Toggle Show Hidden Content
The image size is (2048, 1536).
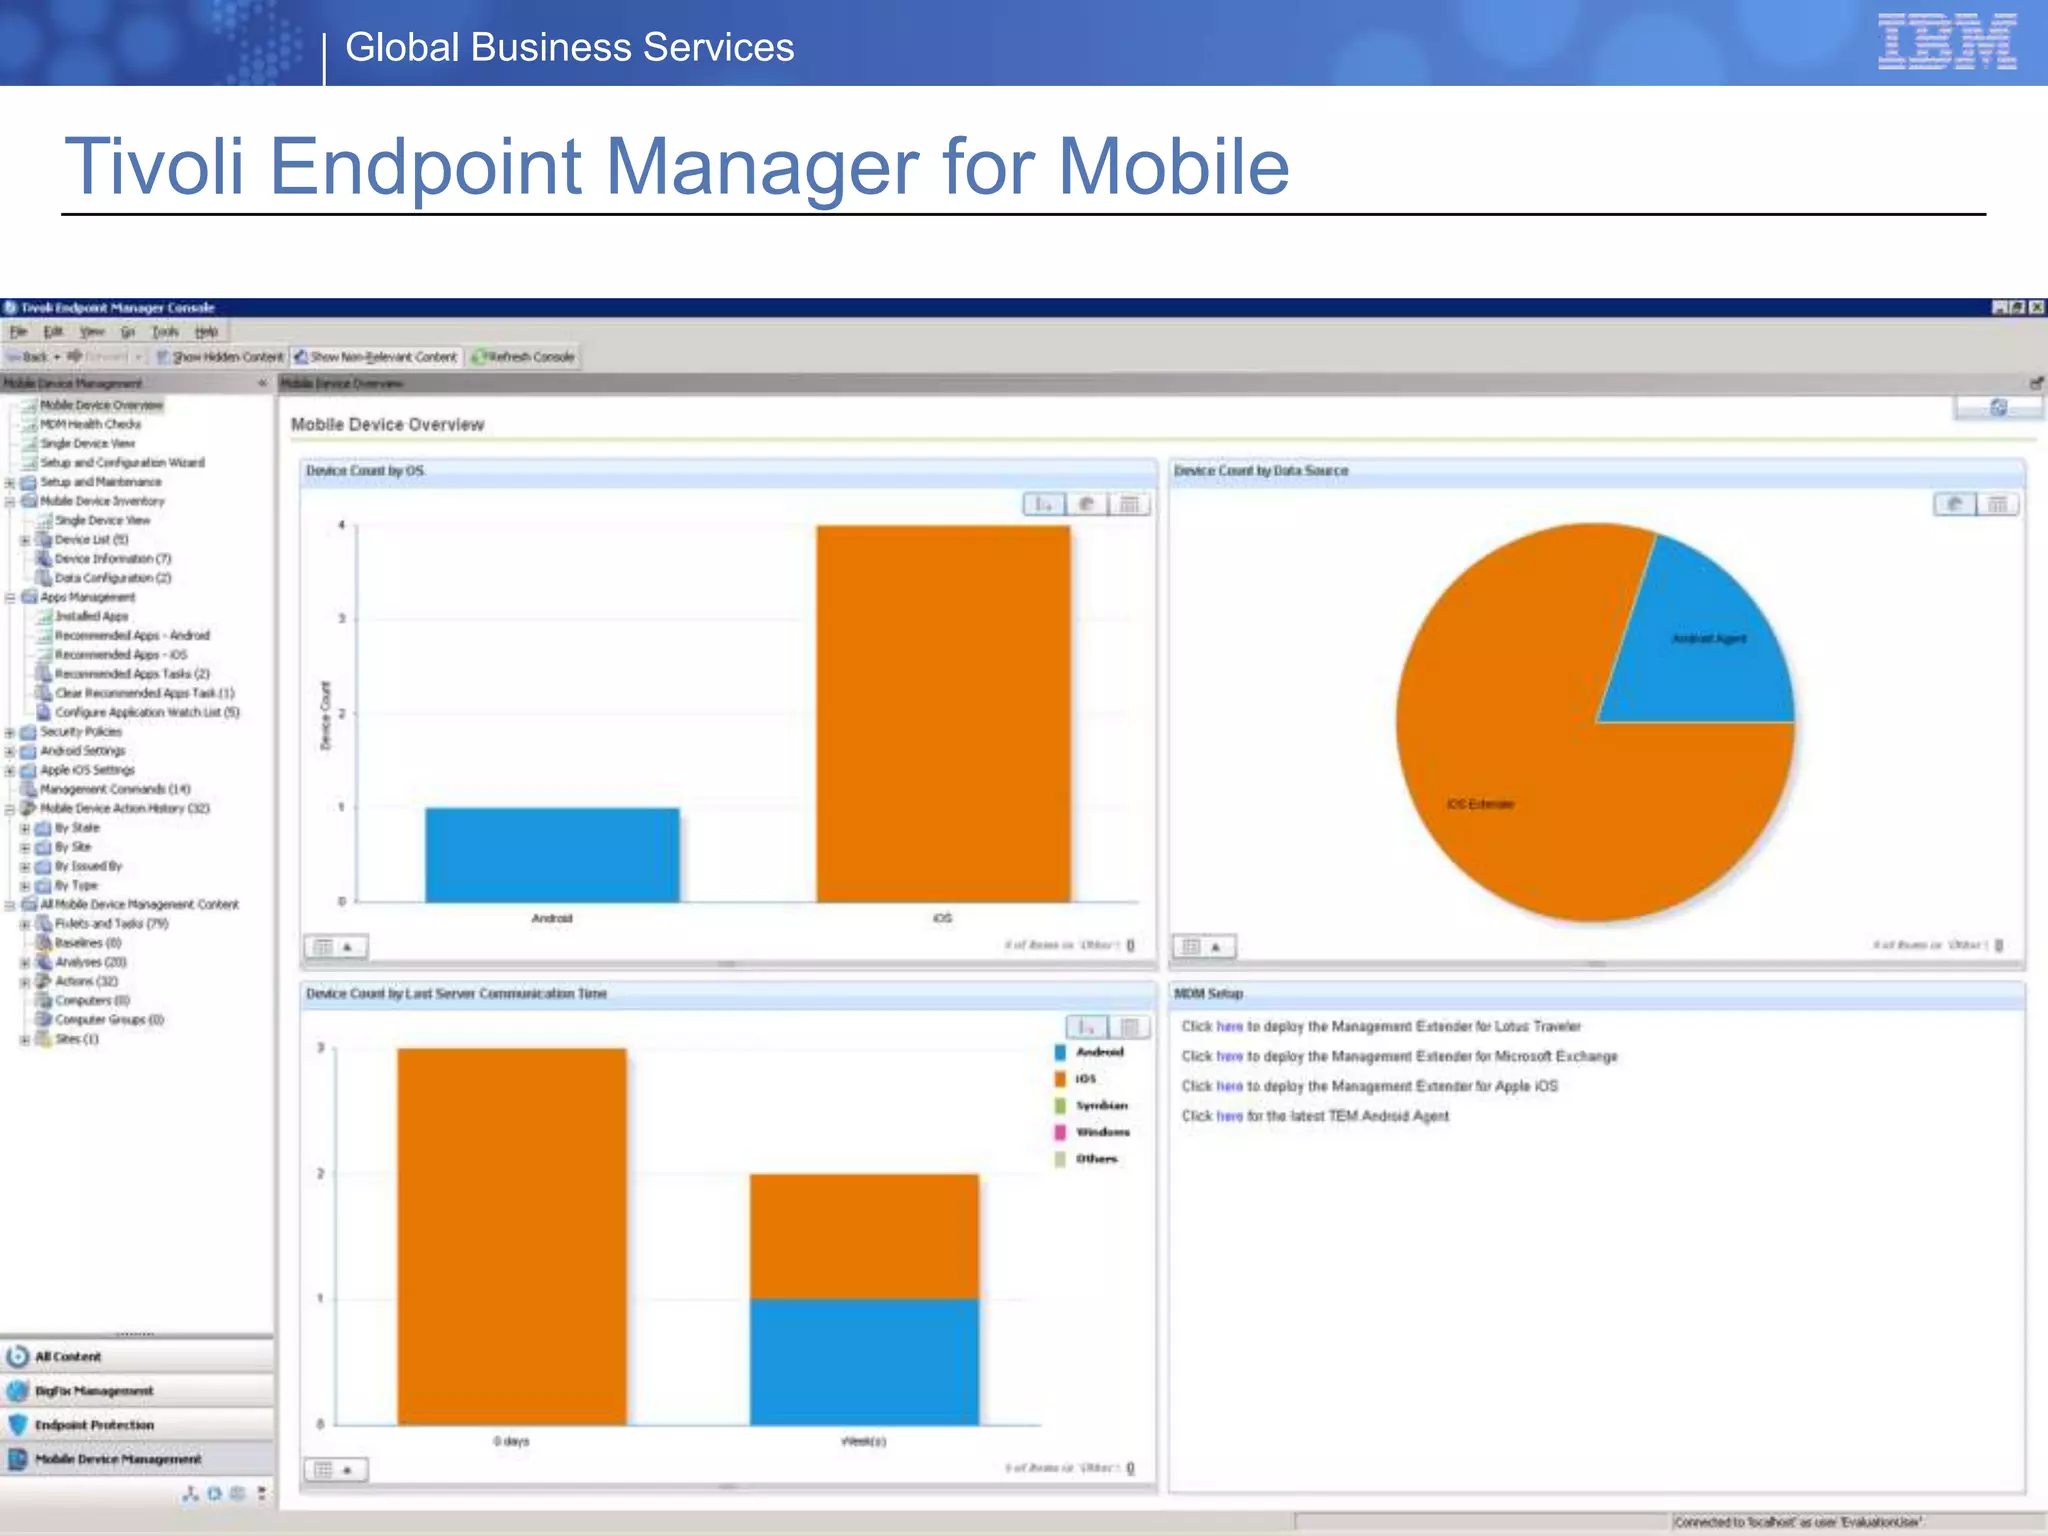point(219,357)
